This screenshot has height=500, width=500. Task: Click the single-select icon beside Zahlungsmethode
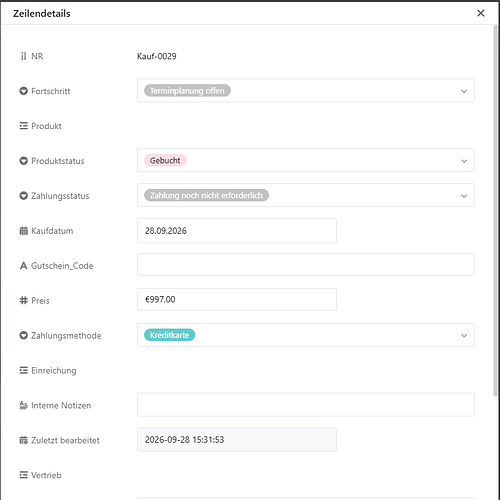(23, 335)
